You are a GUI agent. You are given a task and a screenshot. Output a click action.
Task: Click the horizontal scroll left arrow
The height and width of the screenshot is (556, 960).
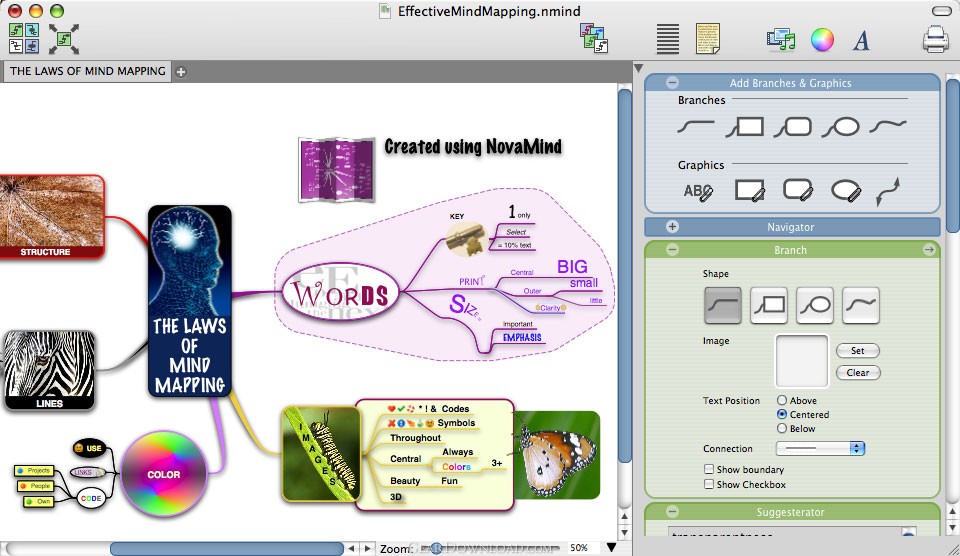(x=351, y=548)
